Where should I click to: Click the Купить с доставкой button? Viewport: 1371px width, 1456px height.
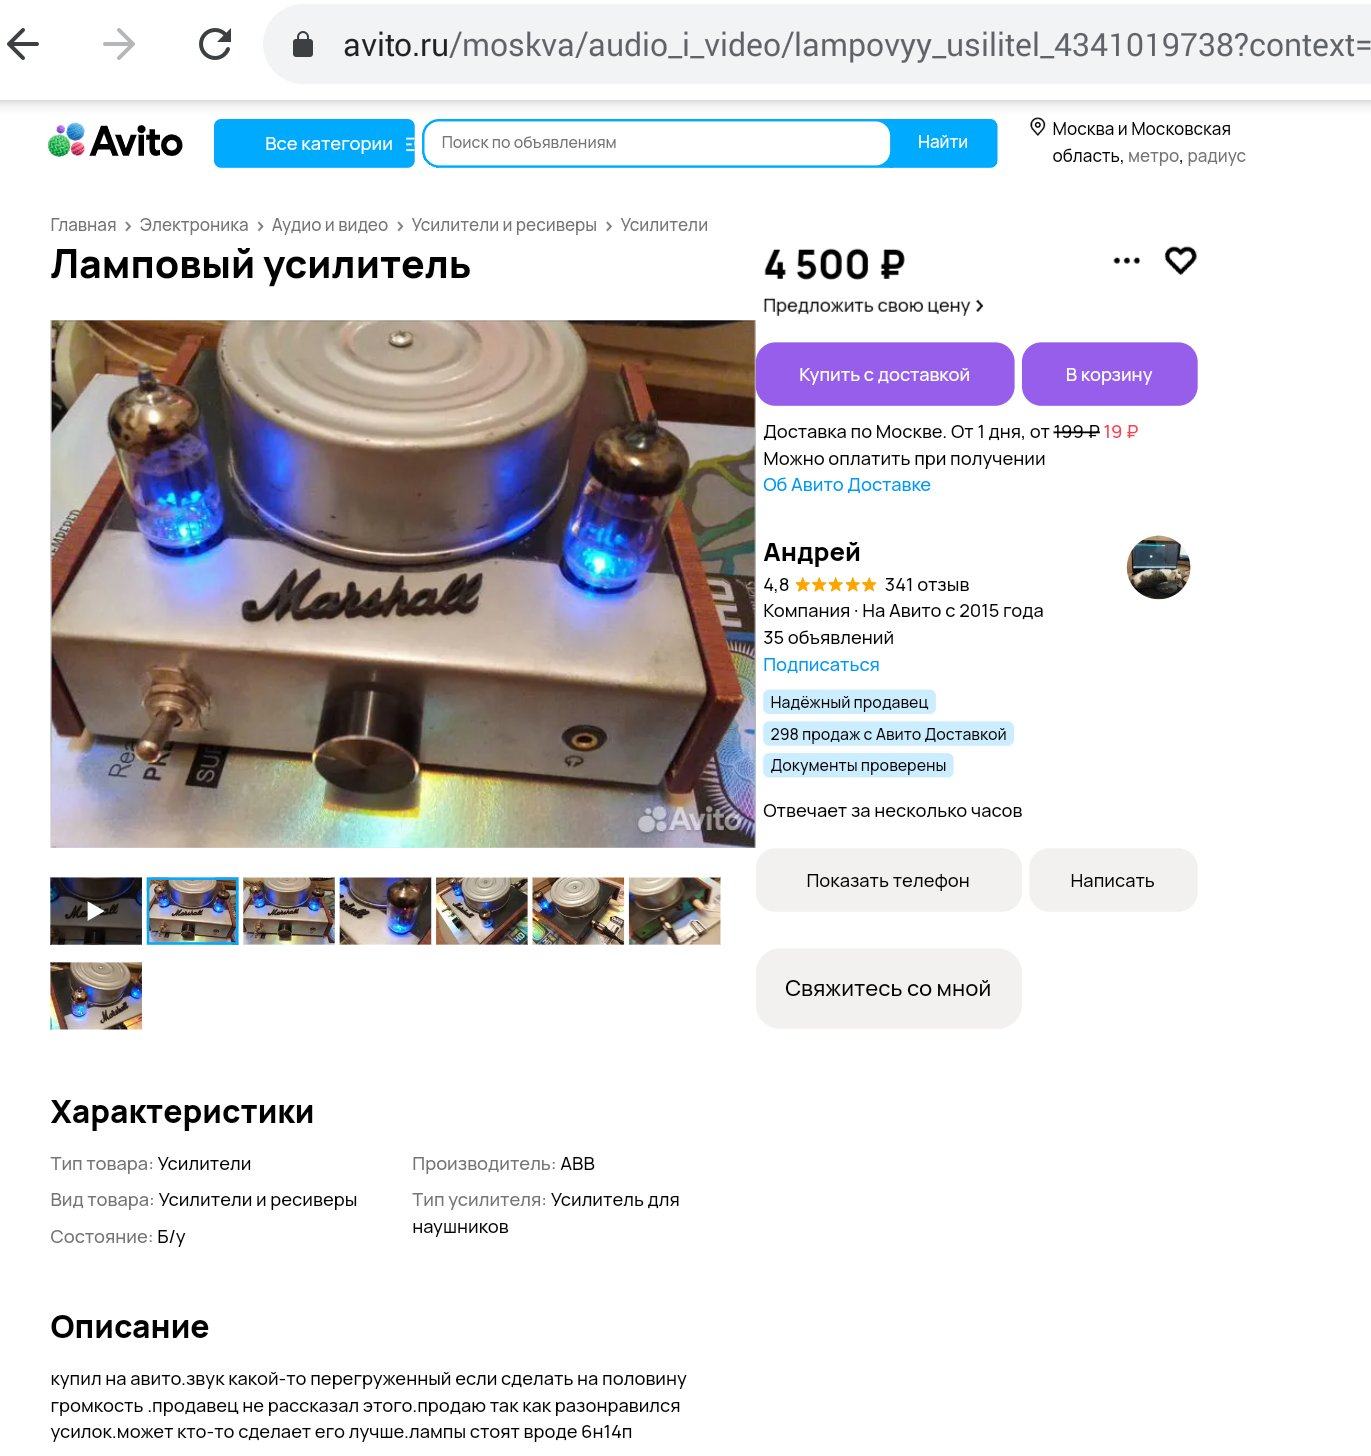[884, 374]
